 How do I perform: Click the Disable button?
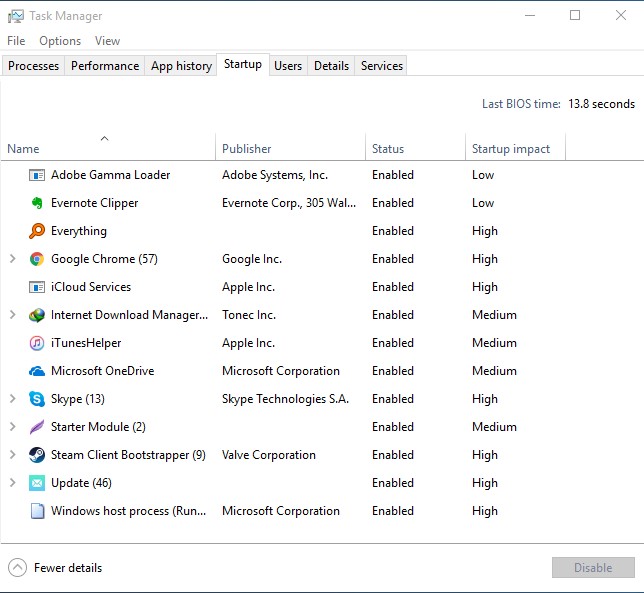tap(593, 568)
